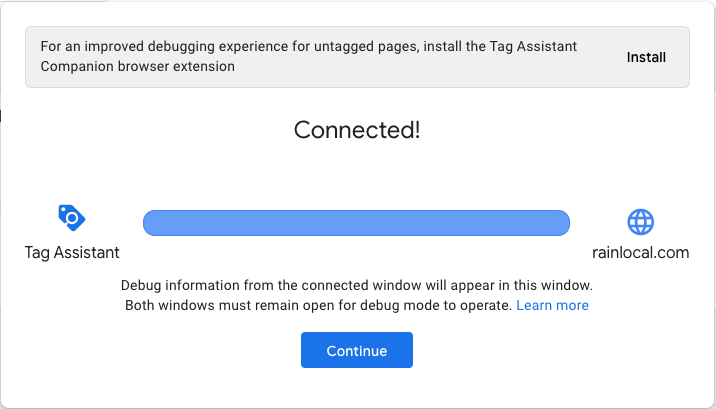Select the Google Tag Assistant logo
The height and width of the screenshot is (409, 716).
pos(72,217)
